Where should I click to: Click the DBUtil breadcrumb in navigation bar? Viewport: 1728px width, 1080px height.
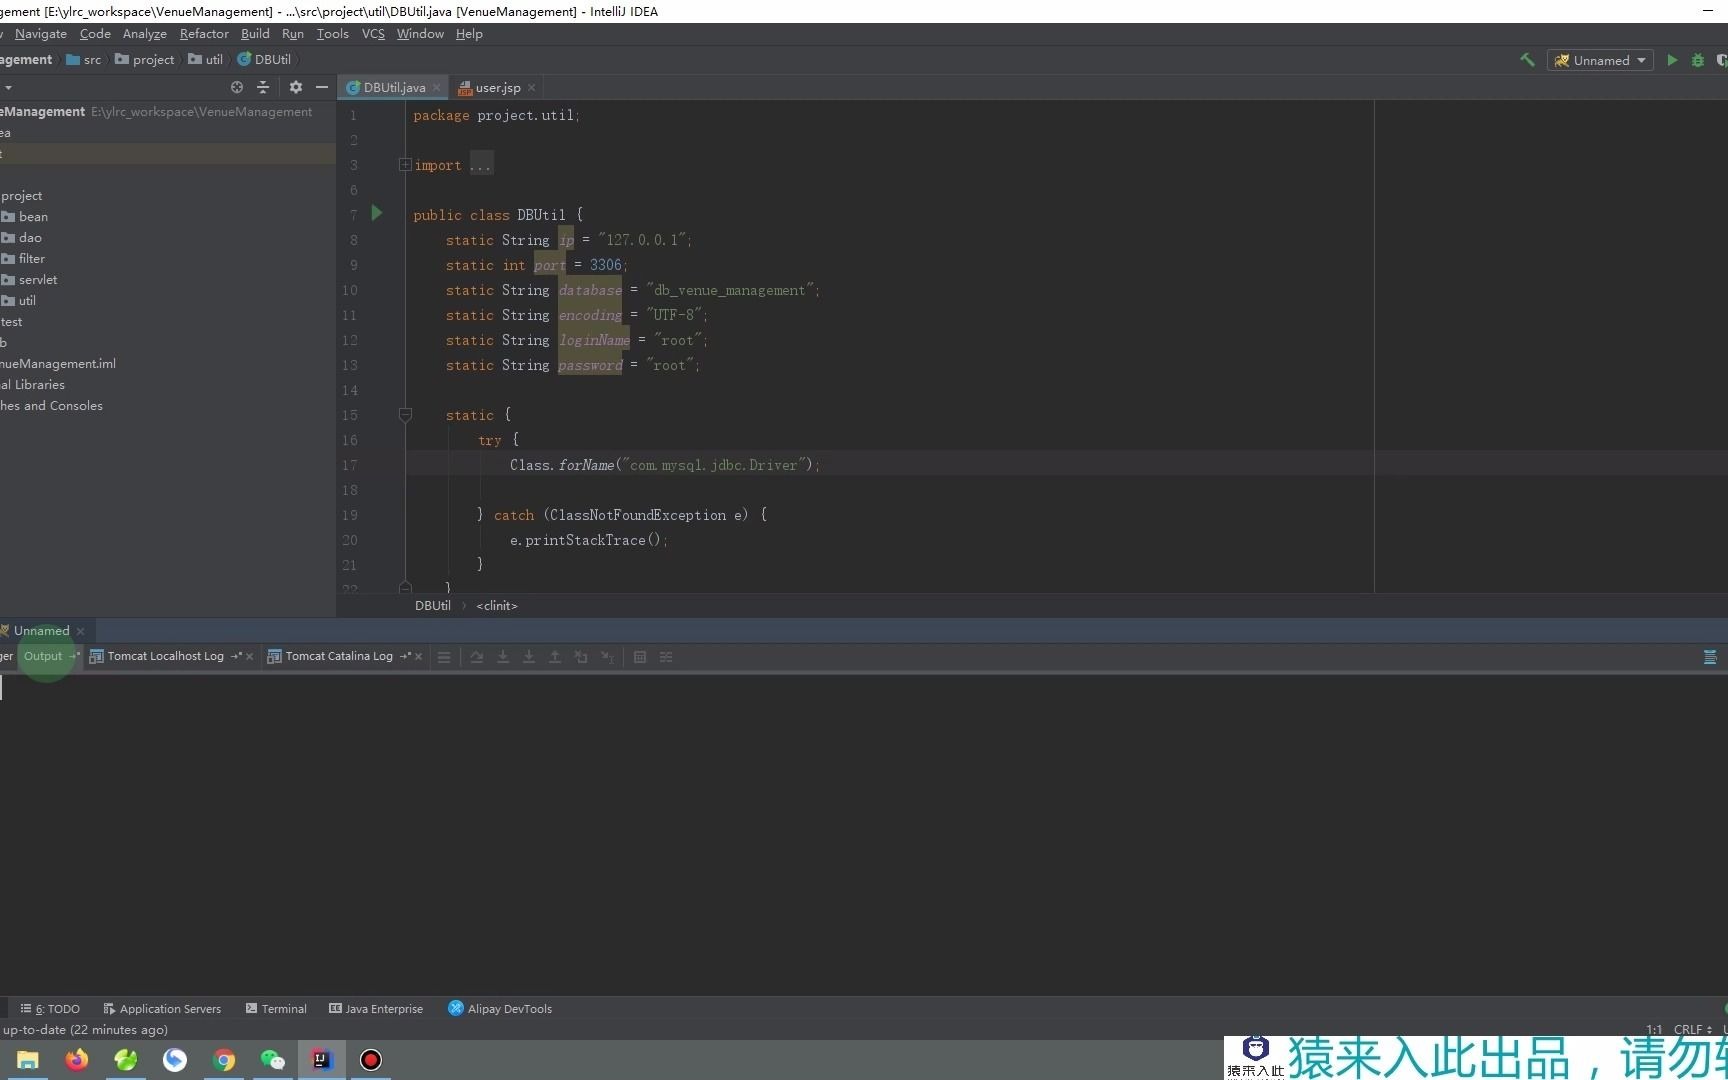point(264,60)
